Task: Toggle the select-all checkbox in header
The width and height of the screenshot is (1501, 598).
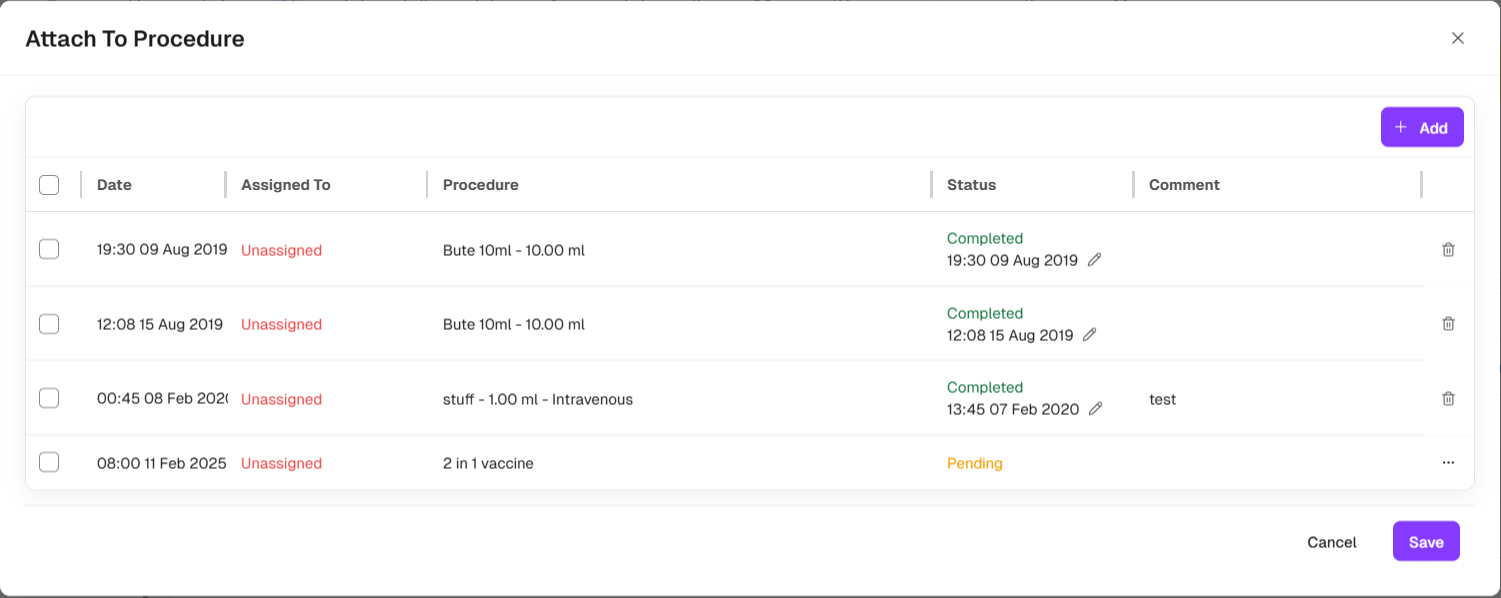Action: pos(49,185)
